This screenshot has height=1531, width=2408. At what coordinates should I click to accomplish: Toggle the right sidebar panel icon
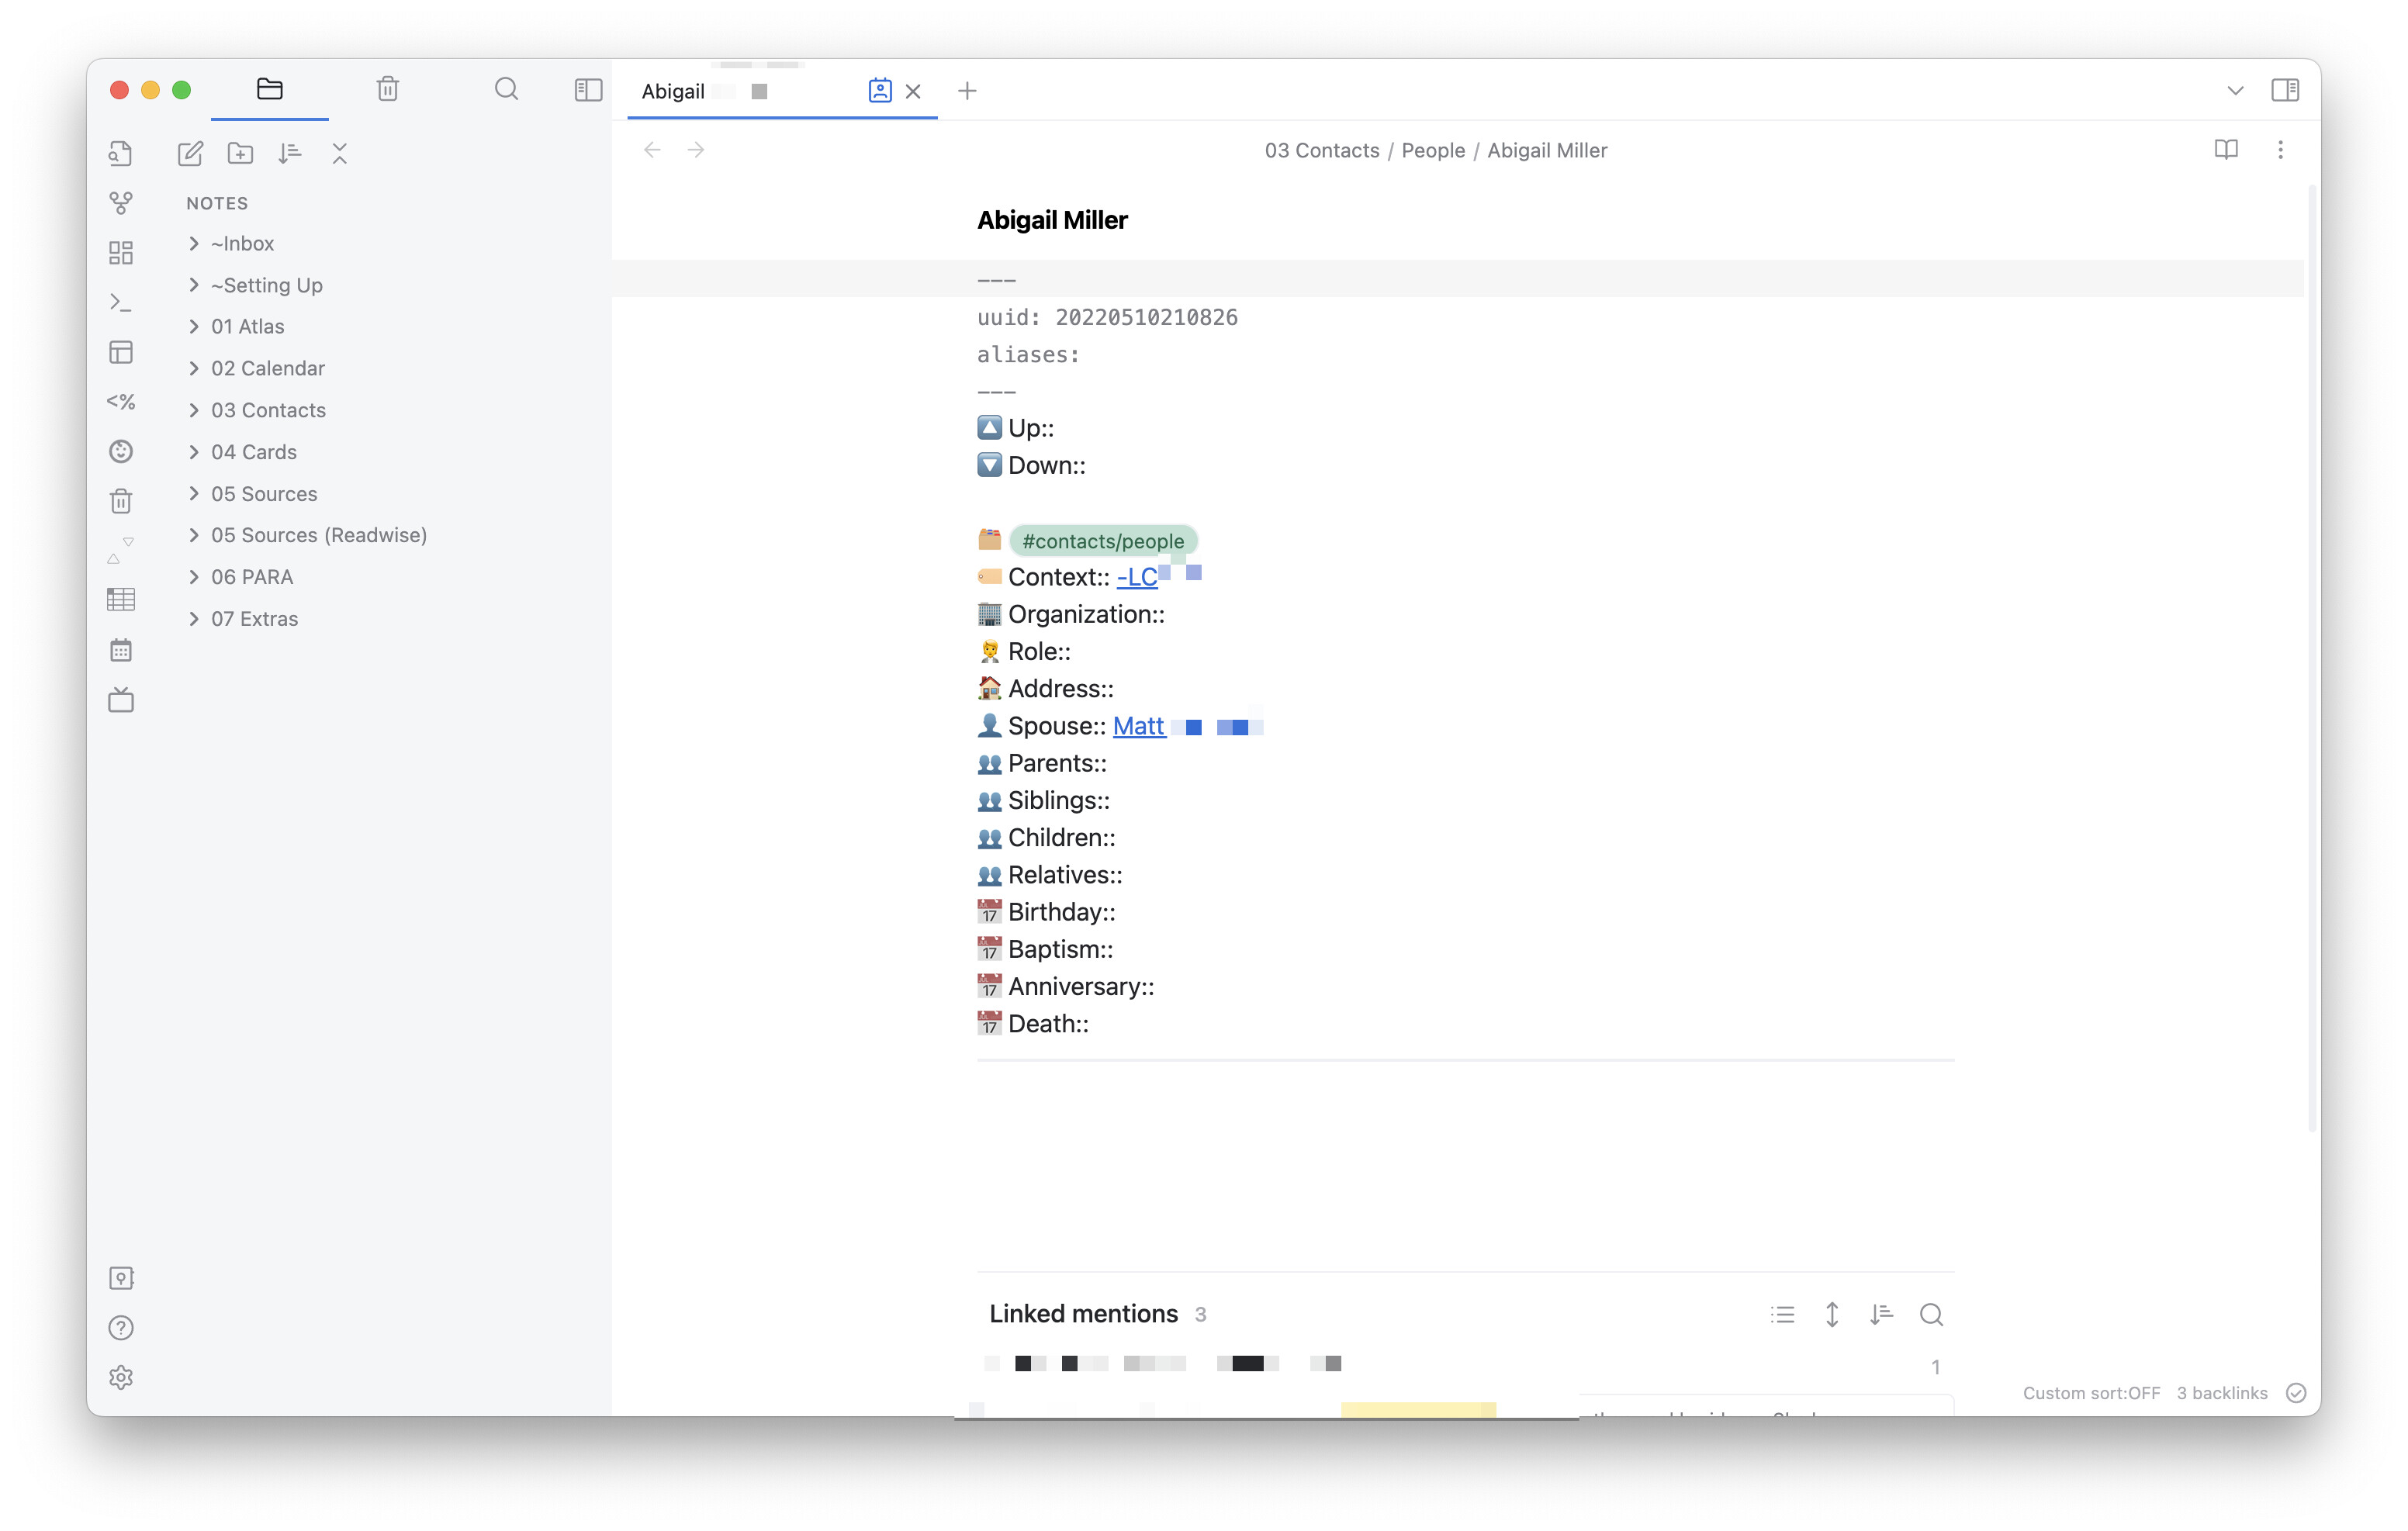pyautogui.click(x=2286, y=90)
